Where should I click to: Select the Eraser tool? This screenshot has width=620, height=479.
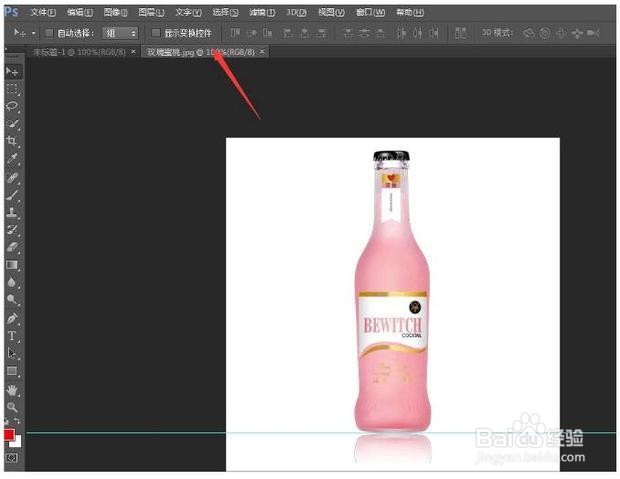click(x=12, y=247)
